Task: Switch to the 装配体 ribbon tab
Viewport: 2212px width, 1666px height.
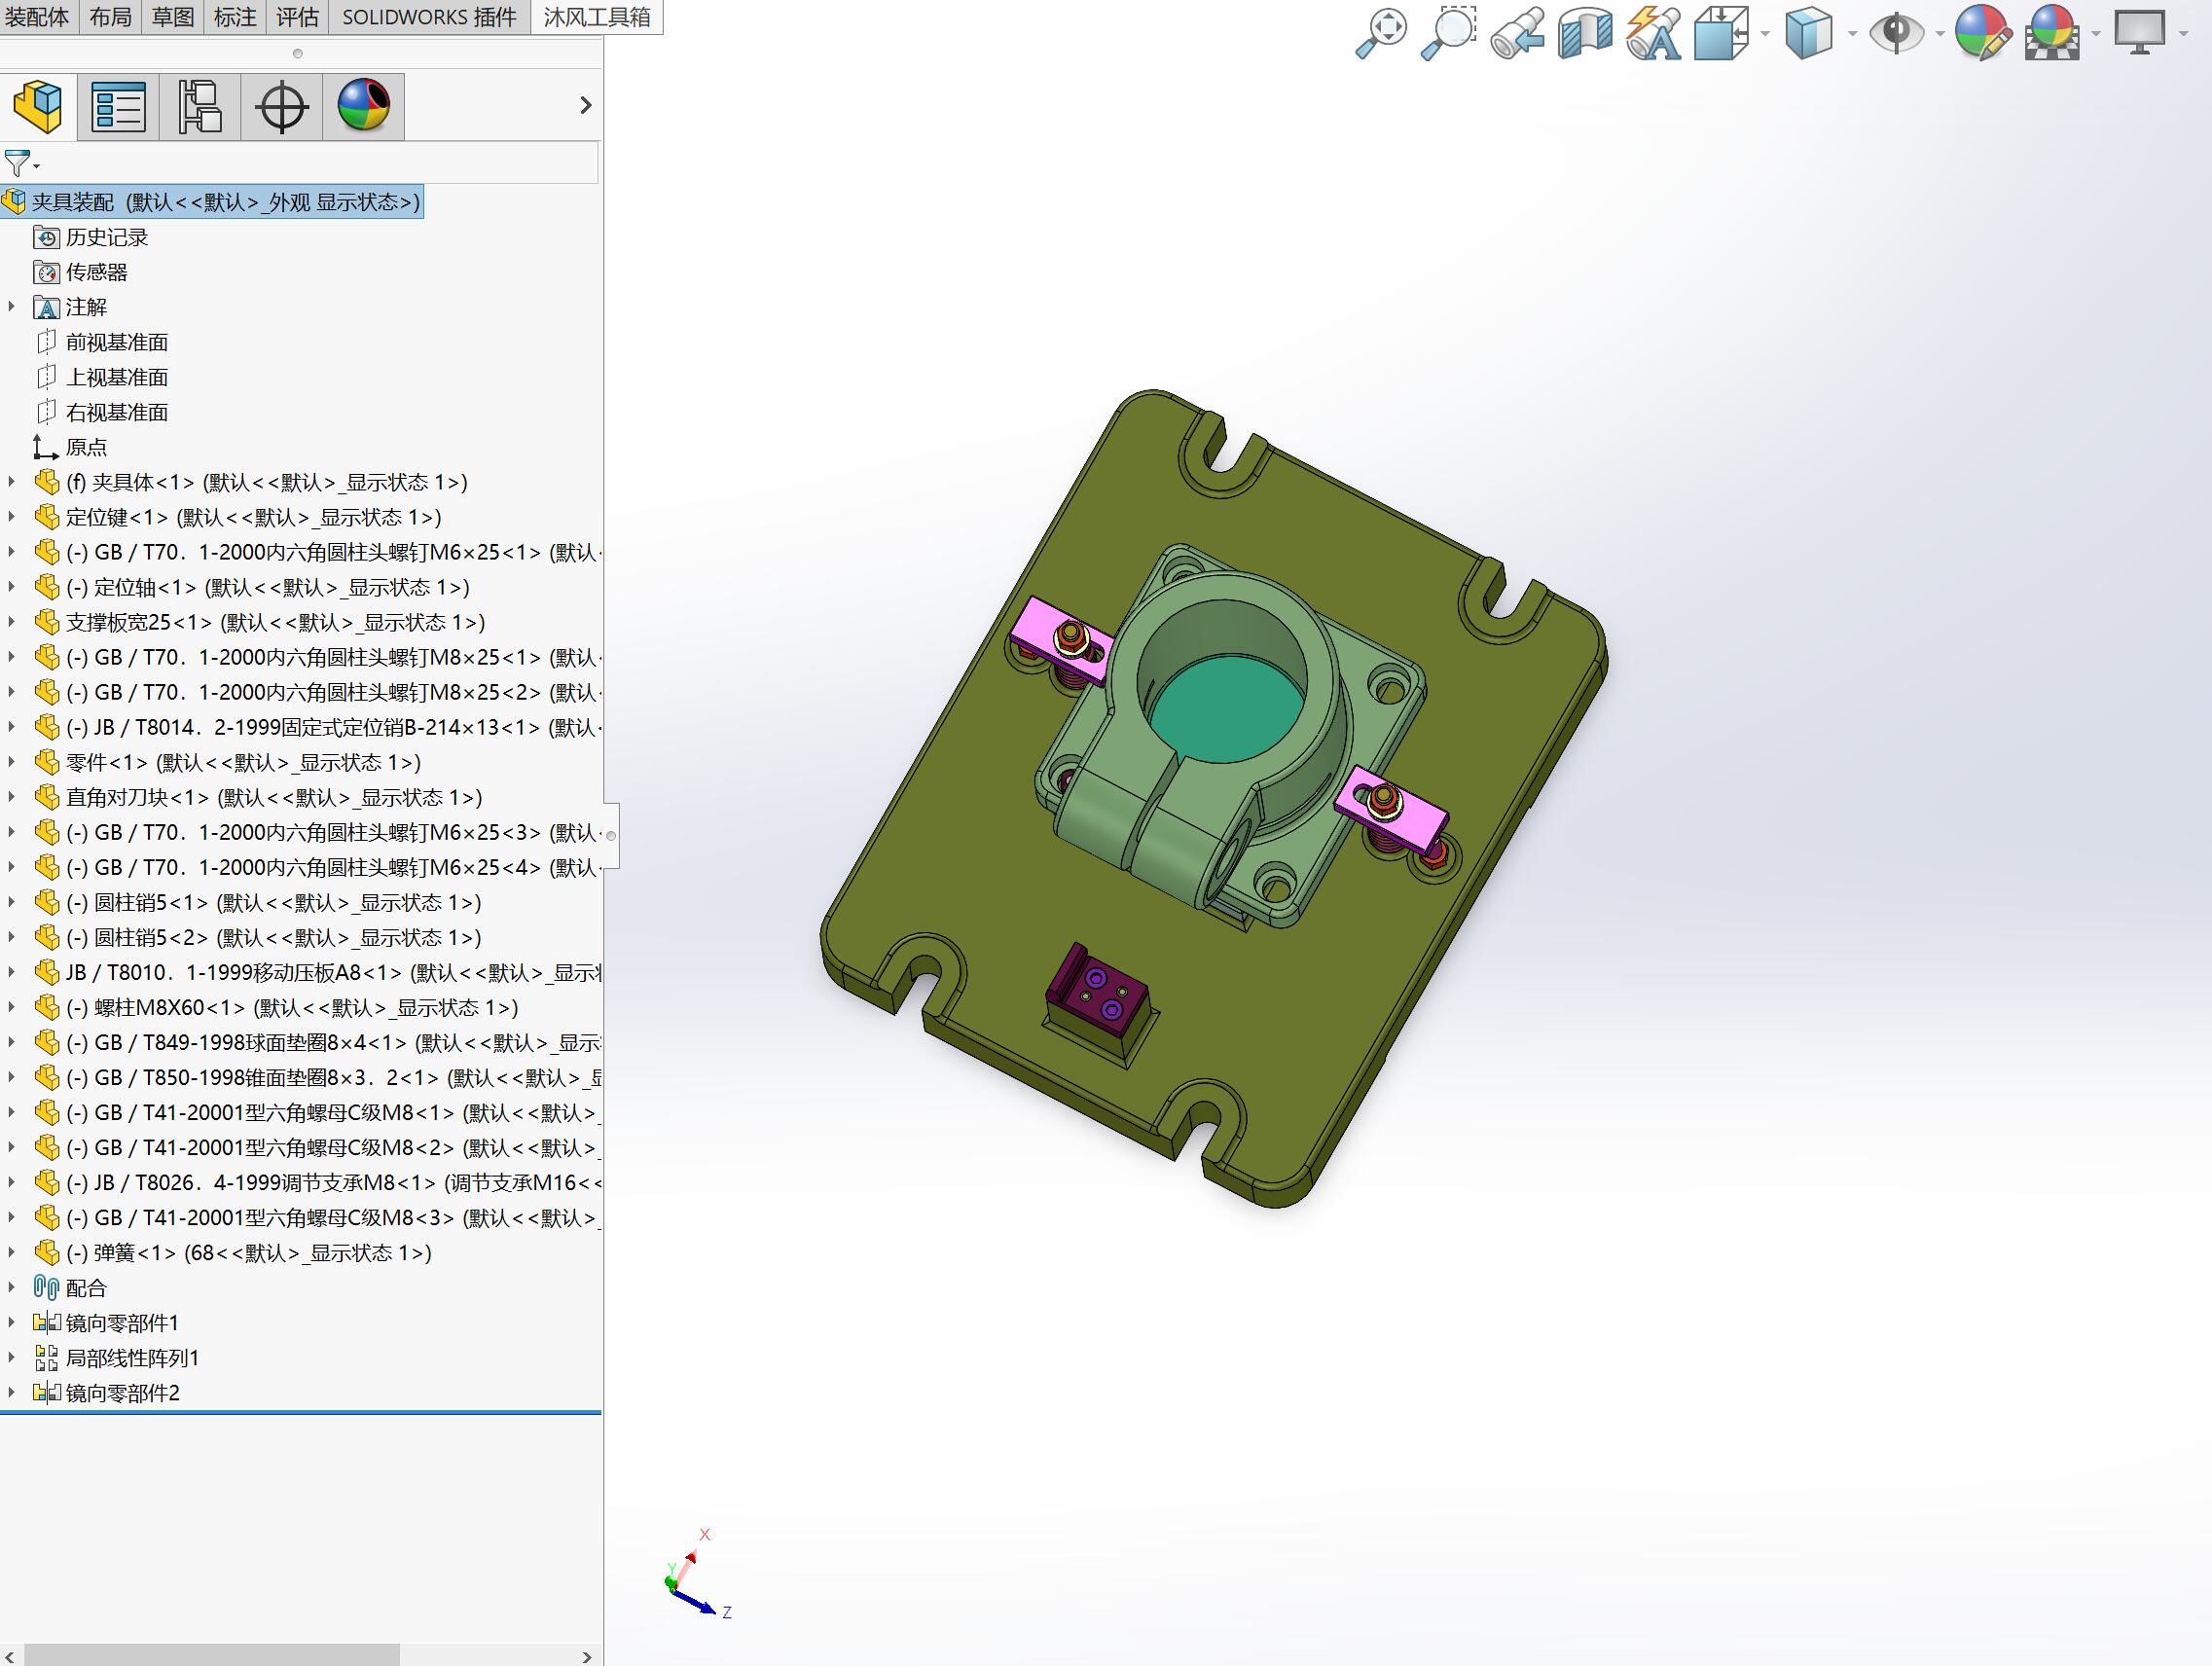Action: 37,17
